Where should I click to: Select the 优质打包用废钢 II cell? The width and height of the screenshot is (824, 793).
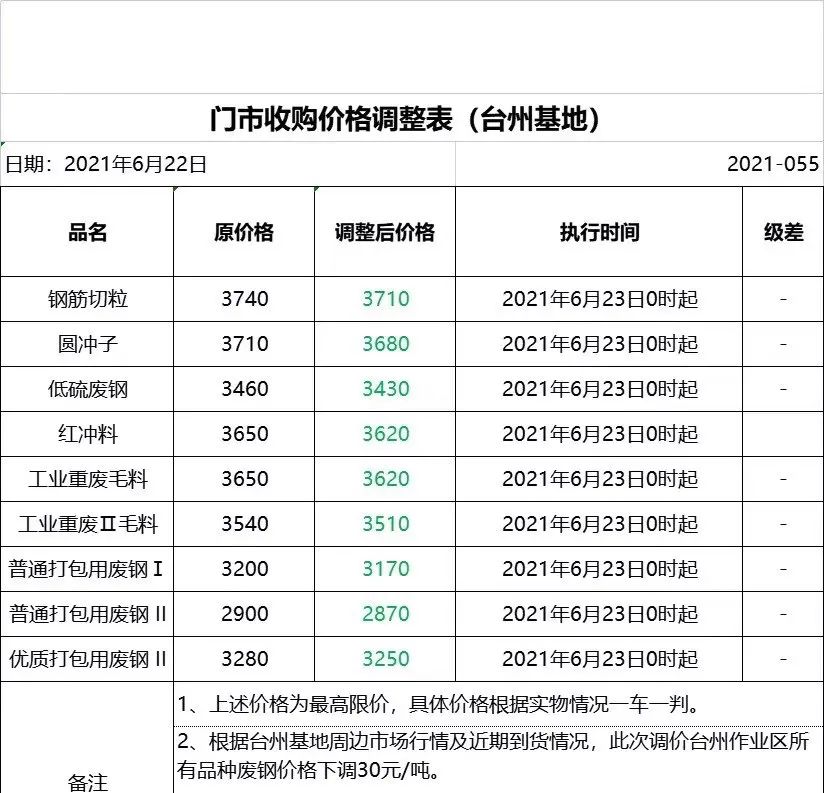pos(87,658)
